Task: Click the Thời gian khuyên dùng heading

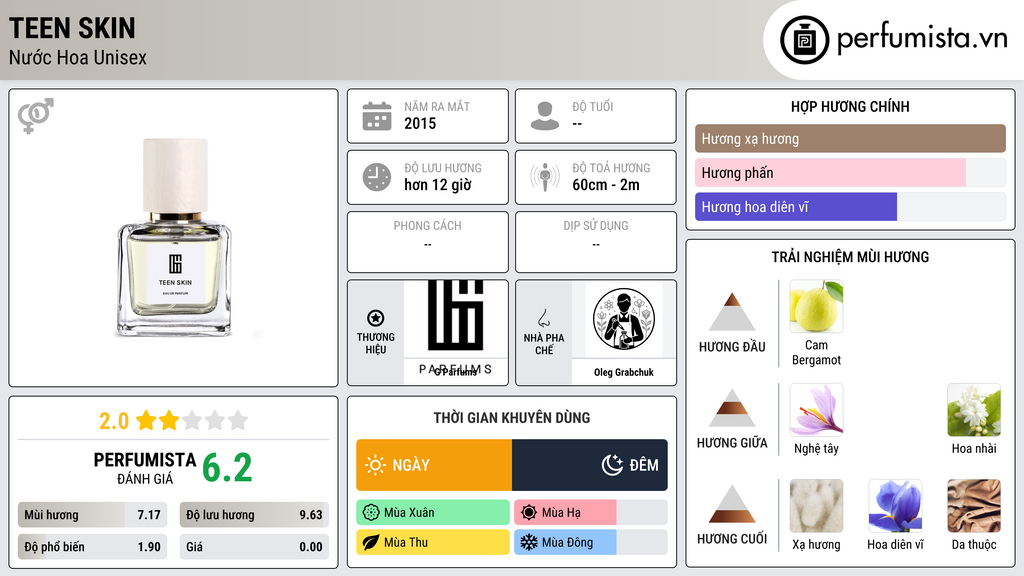Action: [x=512, y=417]
